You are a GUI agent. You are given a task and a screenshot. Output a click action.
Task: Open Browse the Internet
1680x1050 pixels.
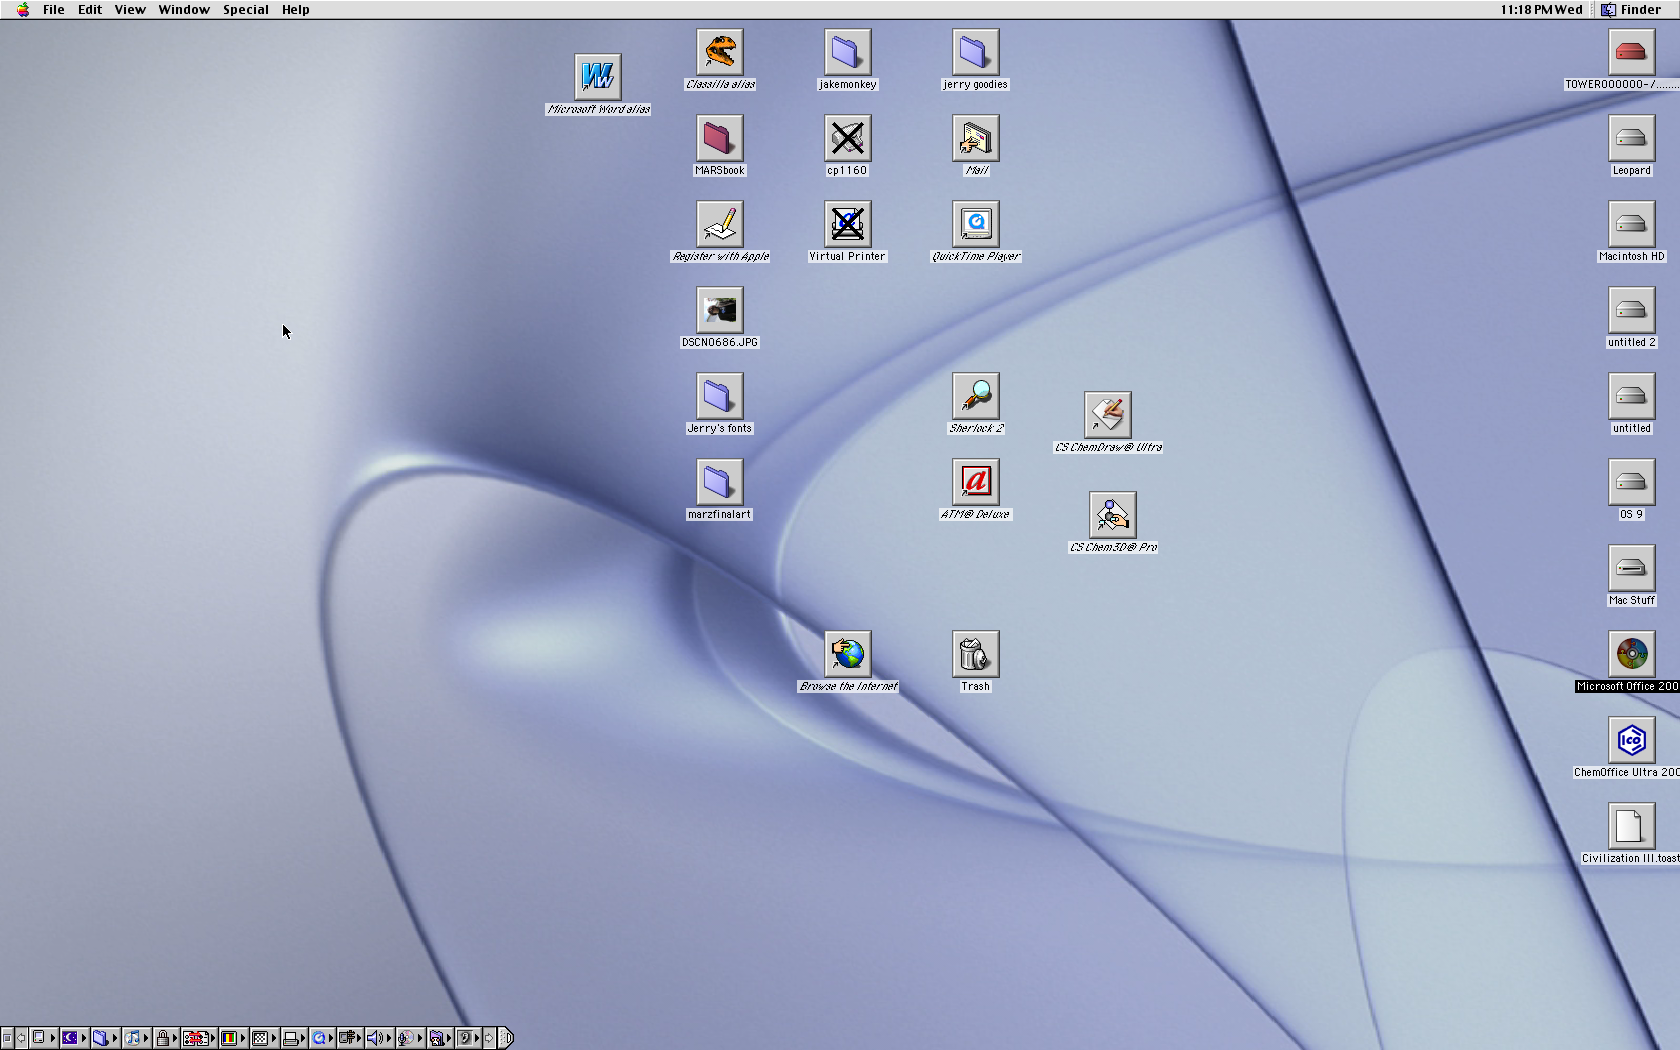pos(848,654)
